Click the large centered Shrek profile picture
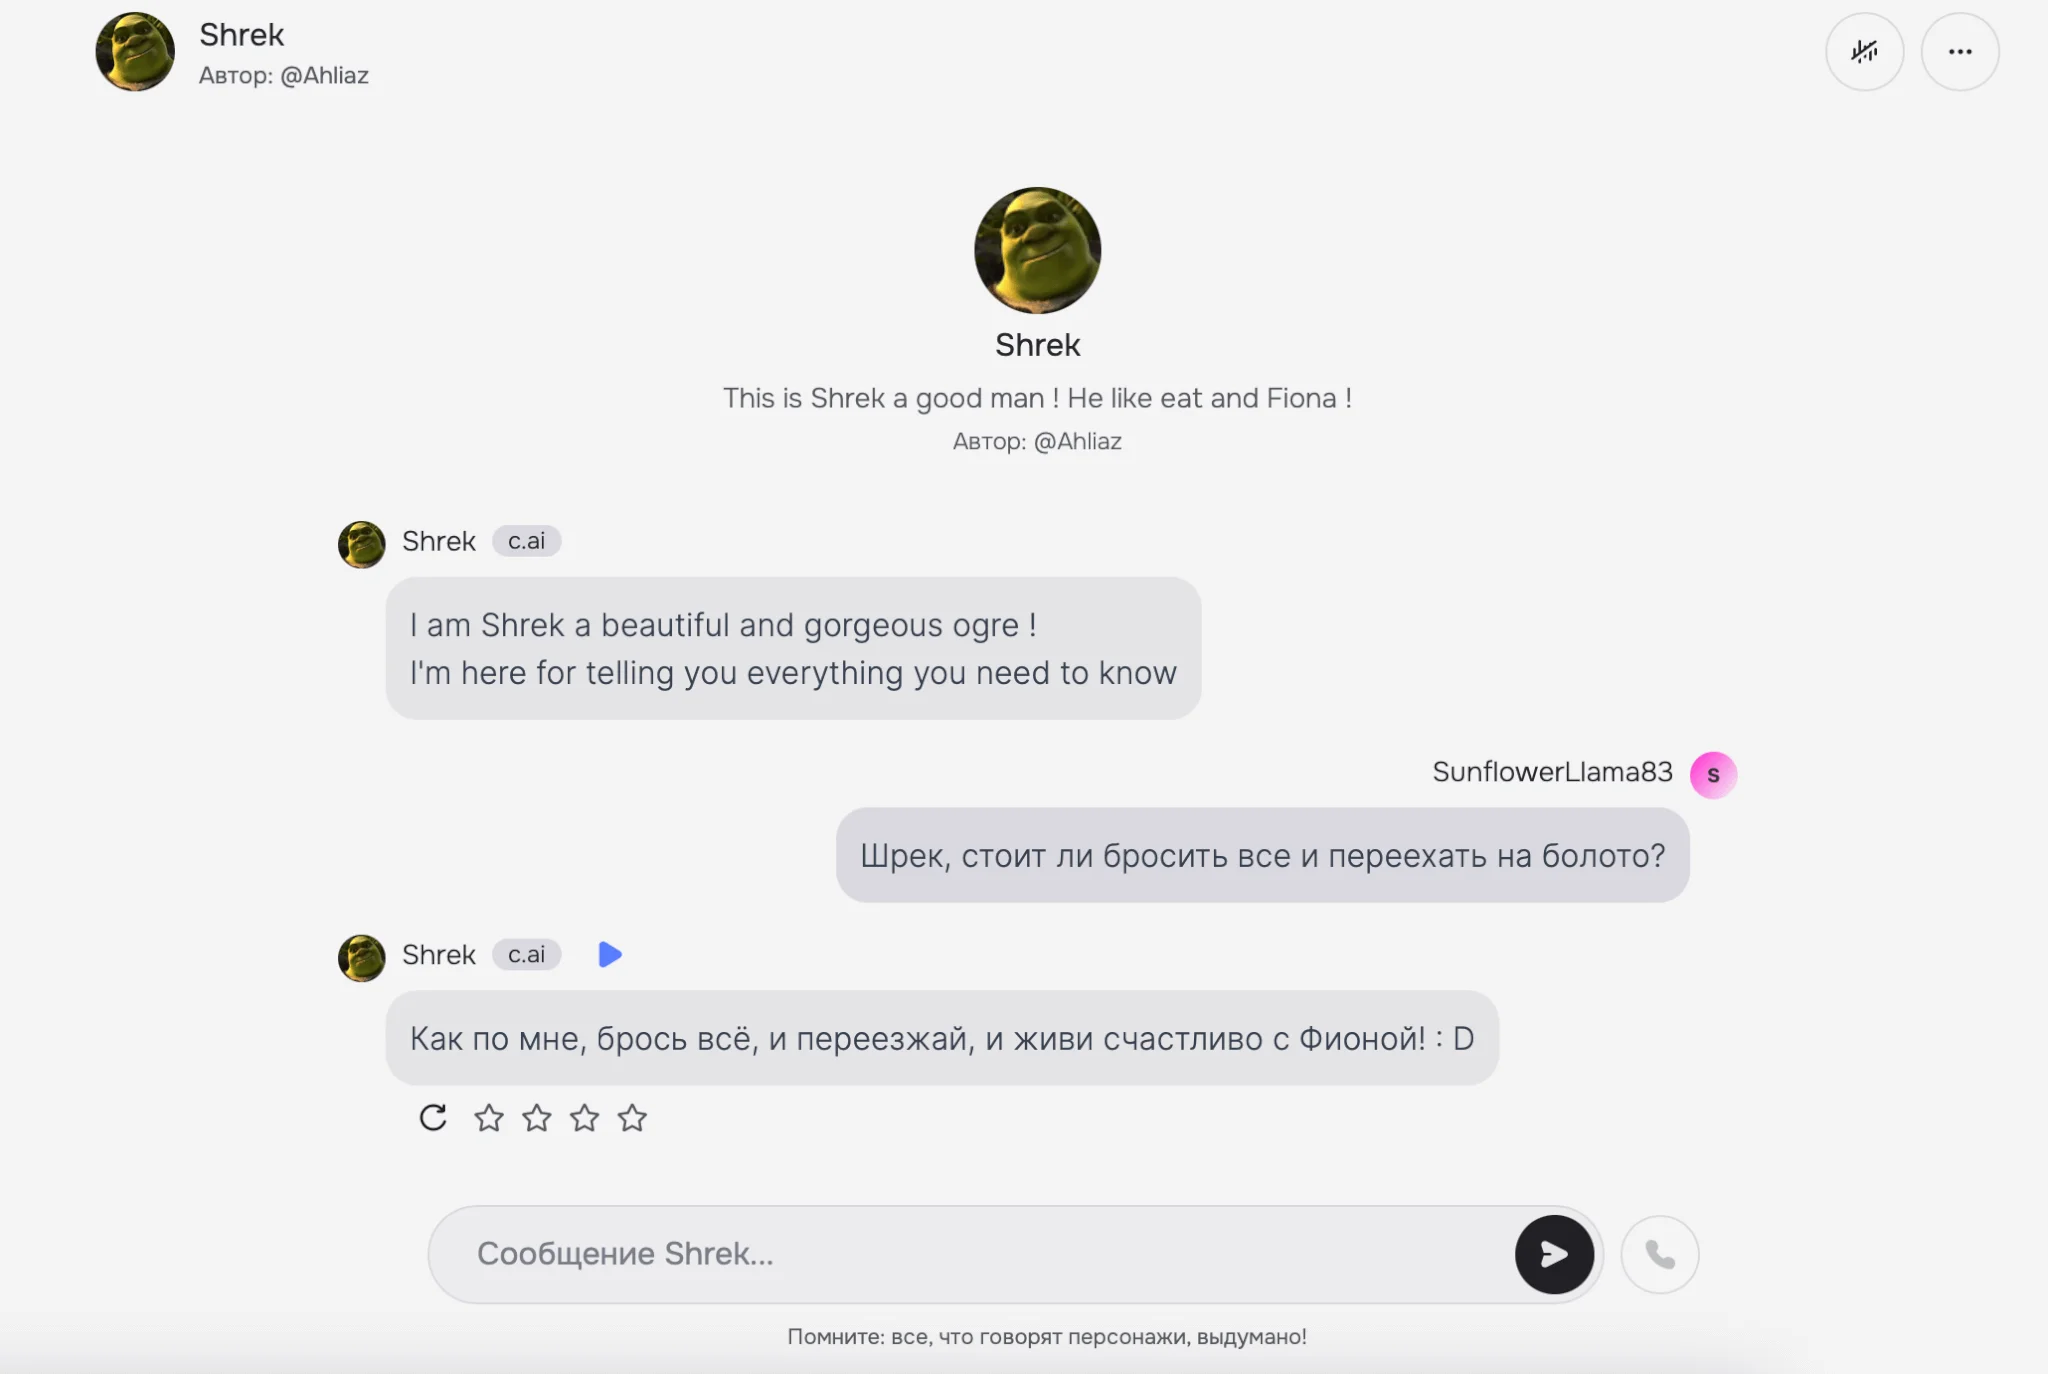This screenshot has height=1374, width=2048. [1038, 250]
